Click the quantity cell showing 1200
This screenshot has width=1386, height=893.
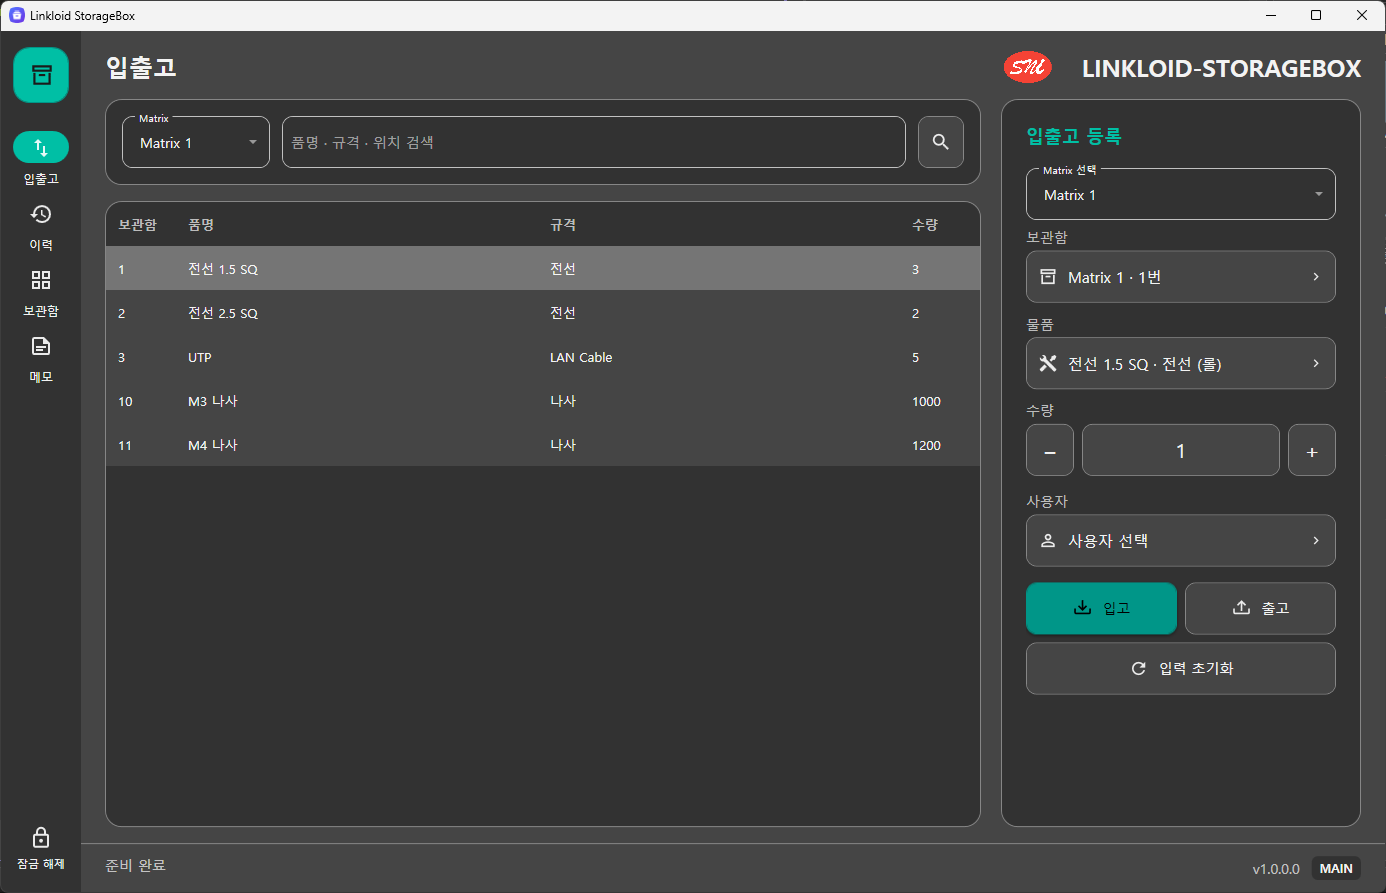[926, 445]
